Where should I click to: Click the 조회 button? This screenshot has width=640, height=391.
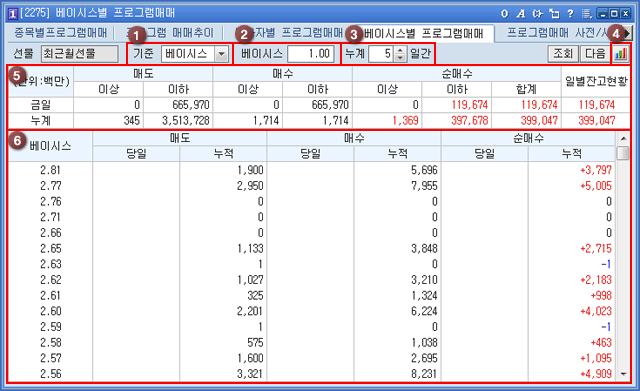click(563, 53)
